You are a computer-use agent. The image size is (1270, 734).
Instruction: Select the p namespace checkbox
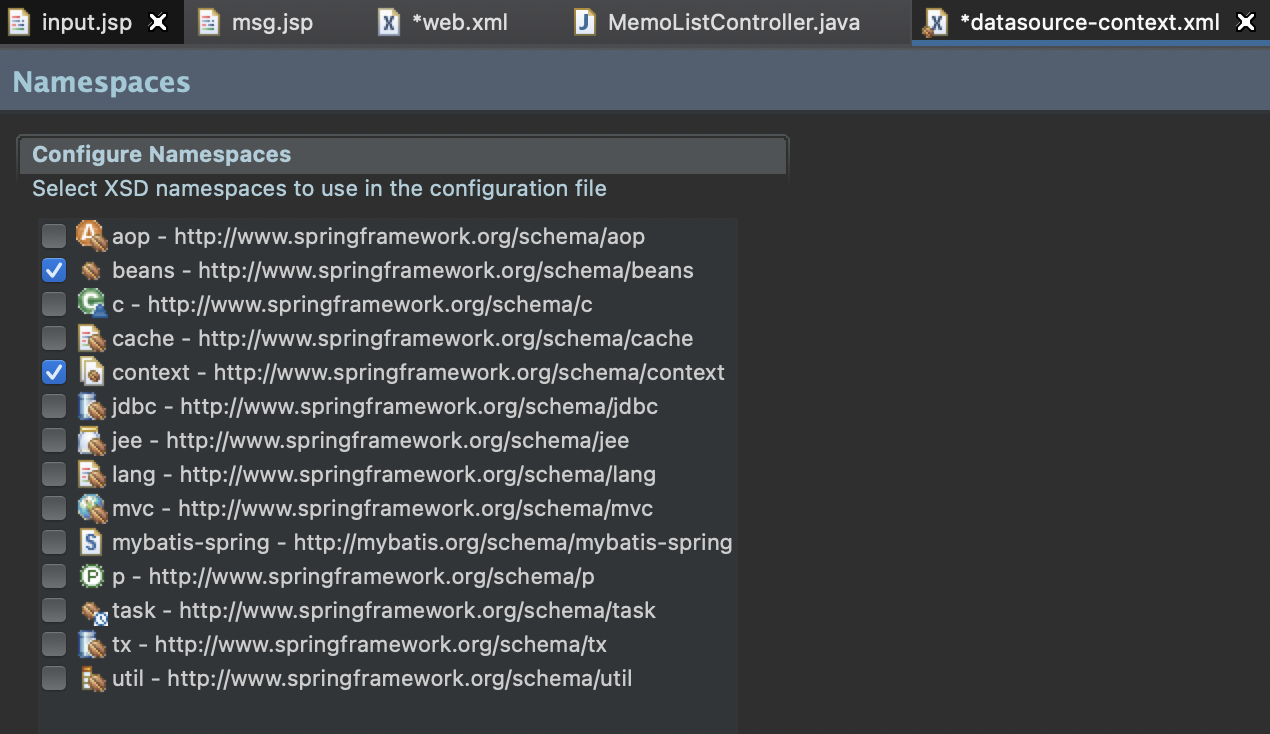tap(54, 576)
